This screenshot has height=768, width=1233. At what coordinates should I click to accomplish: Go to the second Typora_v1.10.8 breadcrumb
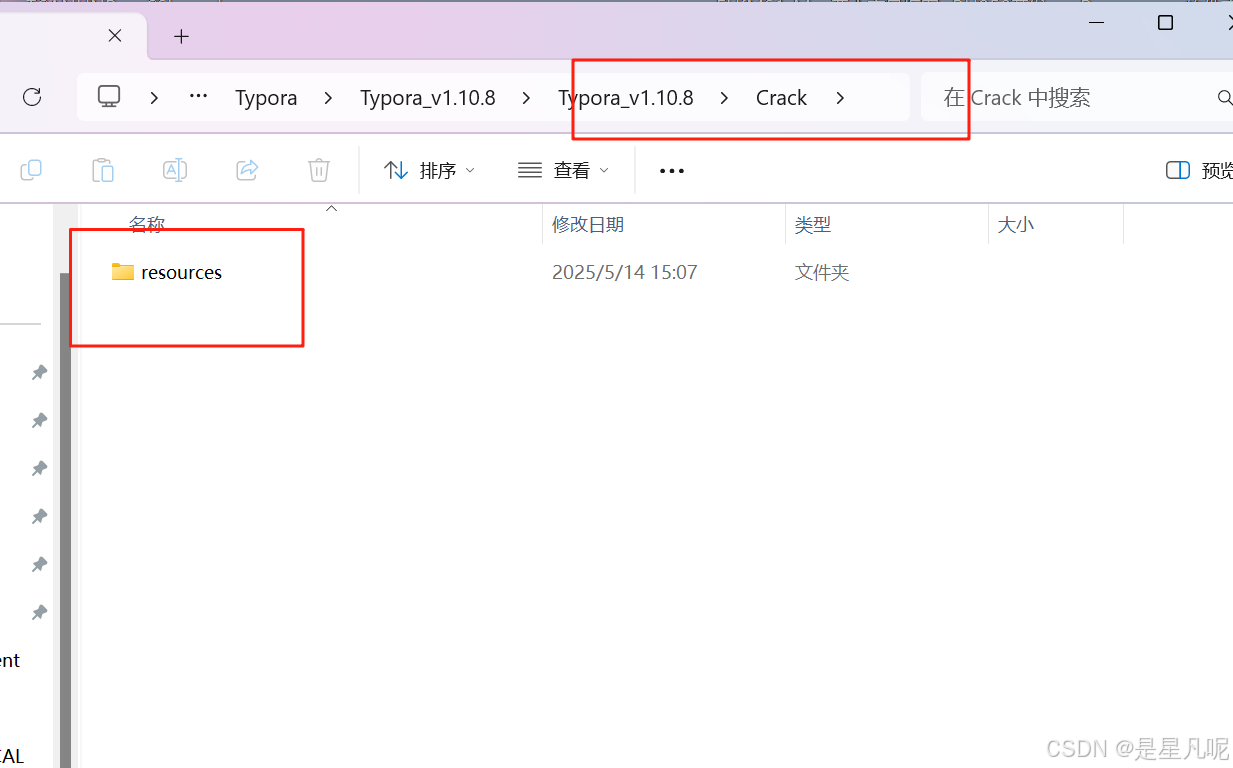click(626, 98)
